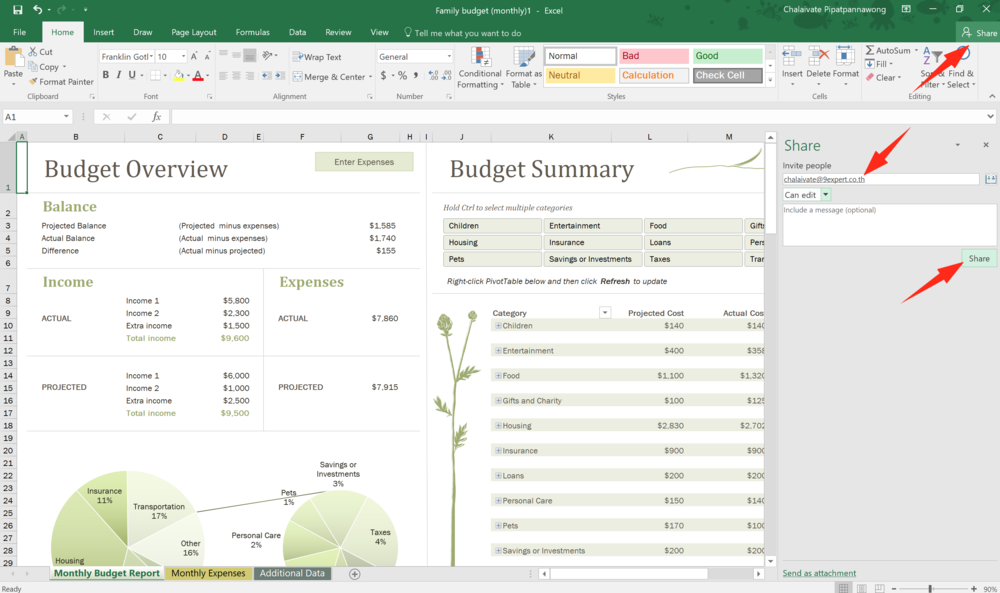Viewport: 1000px width, 593px height.
Task: Click the green Share button in pane
Action: [x=978, y=259]
